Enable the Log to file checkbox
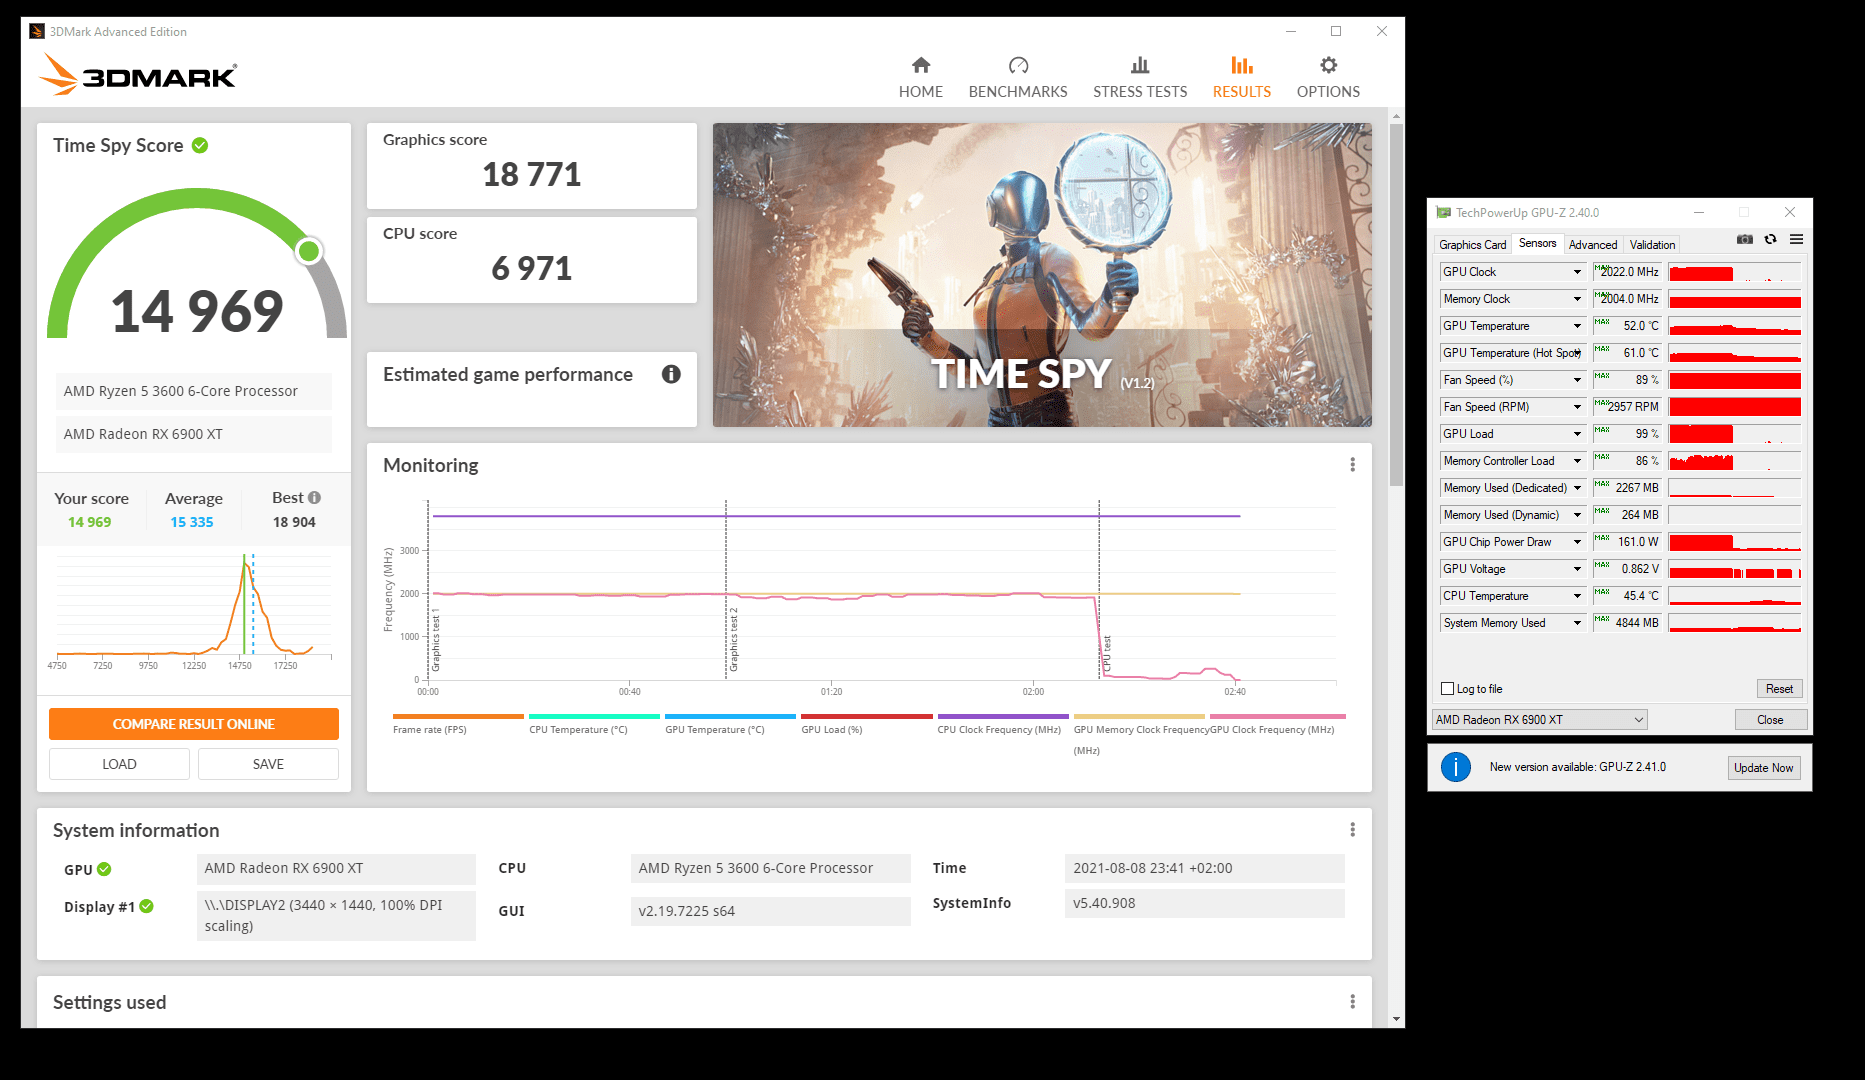This screenshot has height=1080, width=1865. click(1447, 689)
